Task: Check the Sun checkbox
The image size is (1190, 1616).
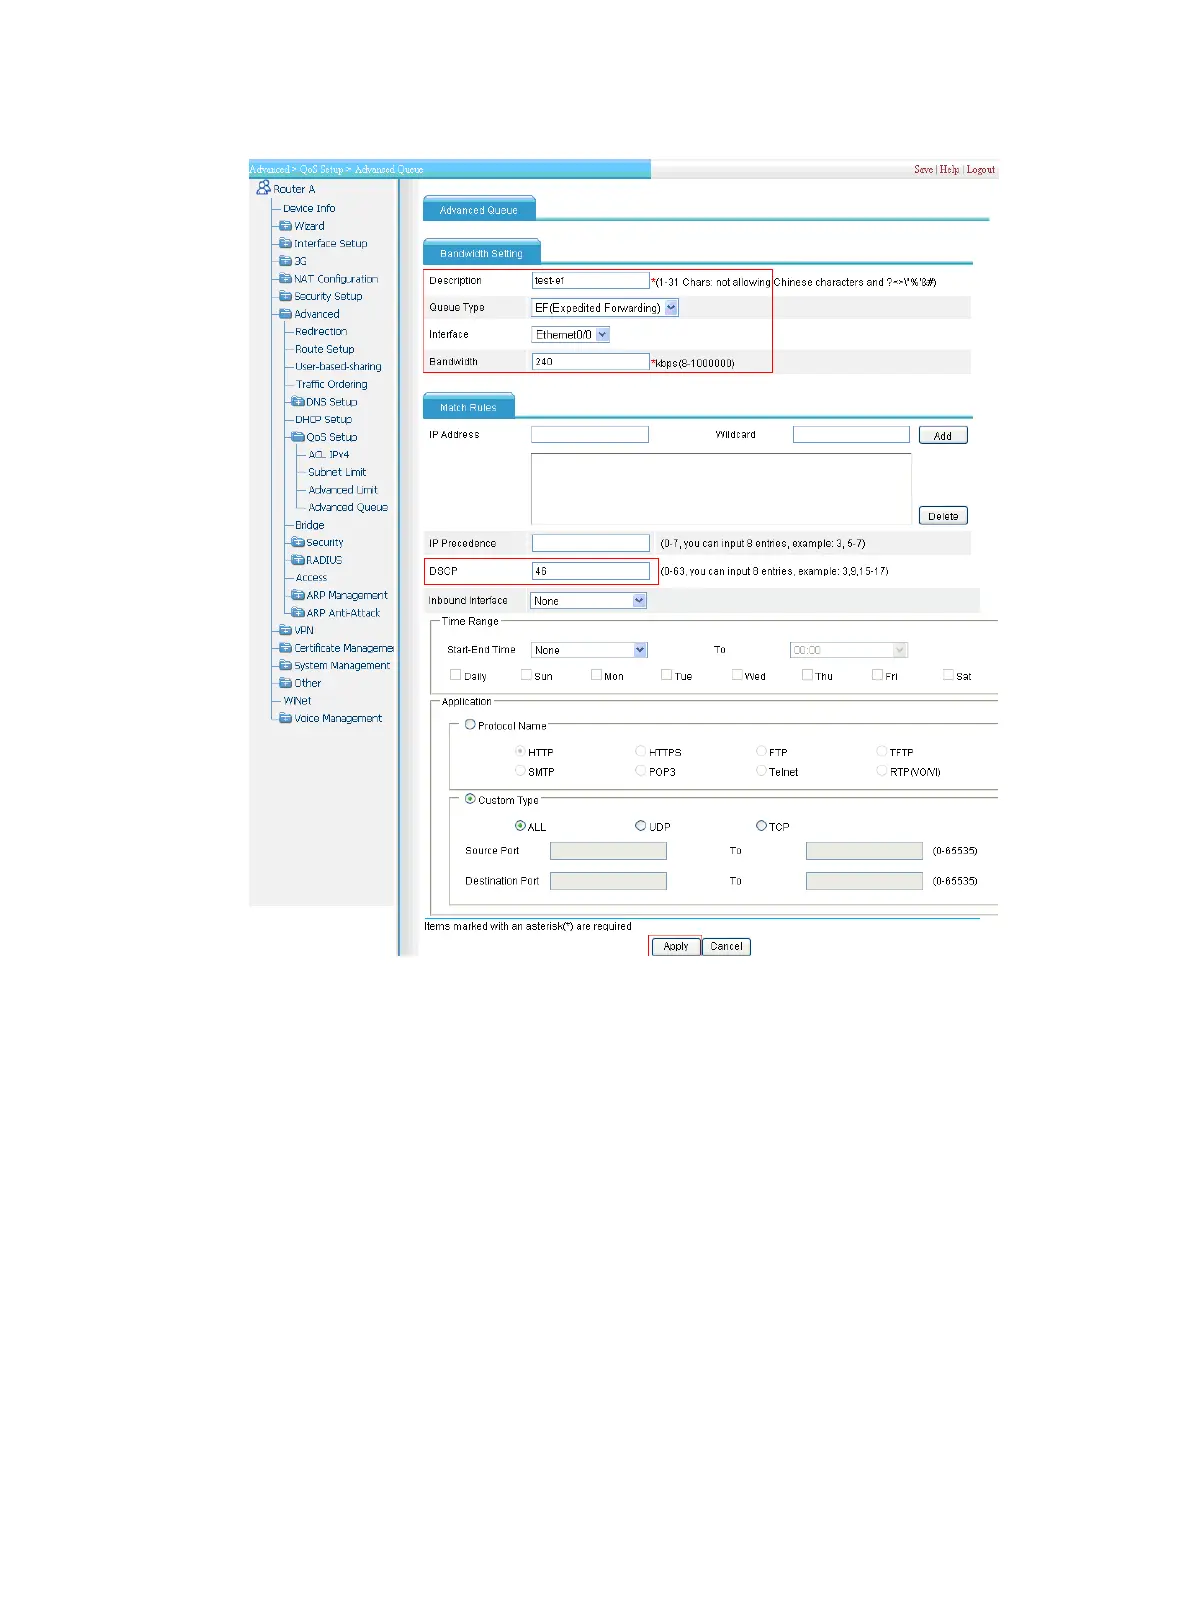Action: click(x=526, y=675)
